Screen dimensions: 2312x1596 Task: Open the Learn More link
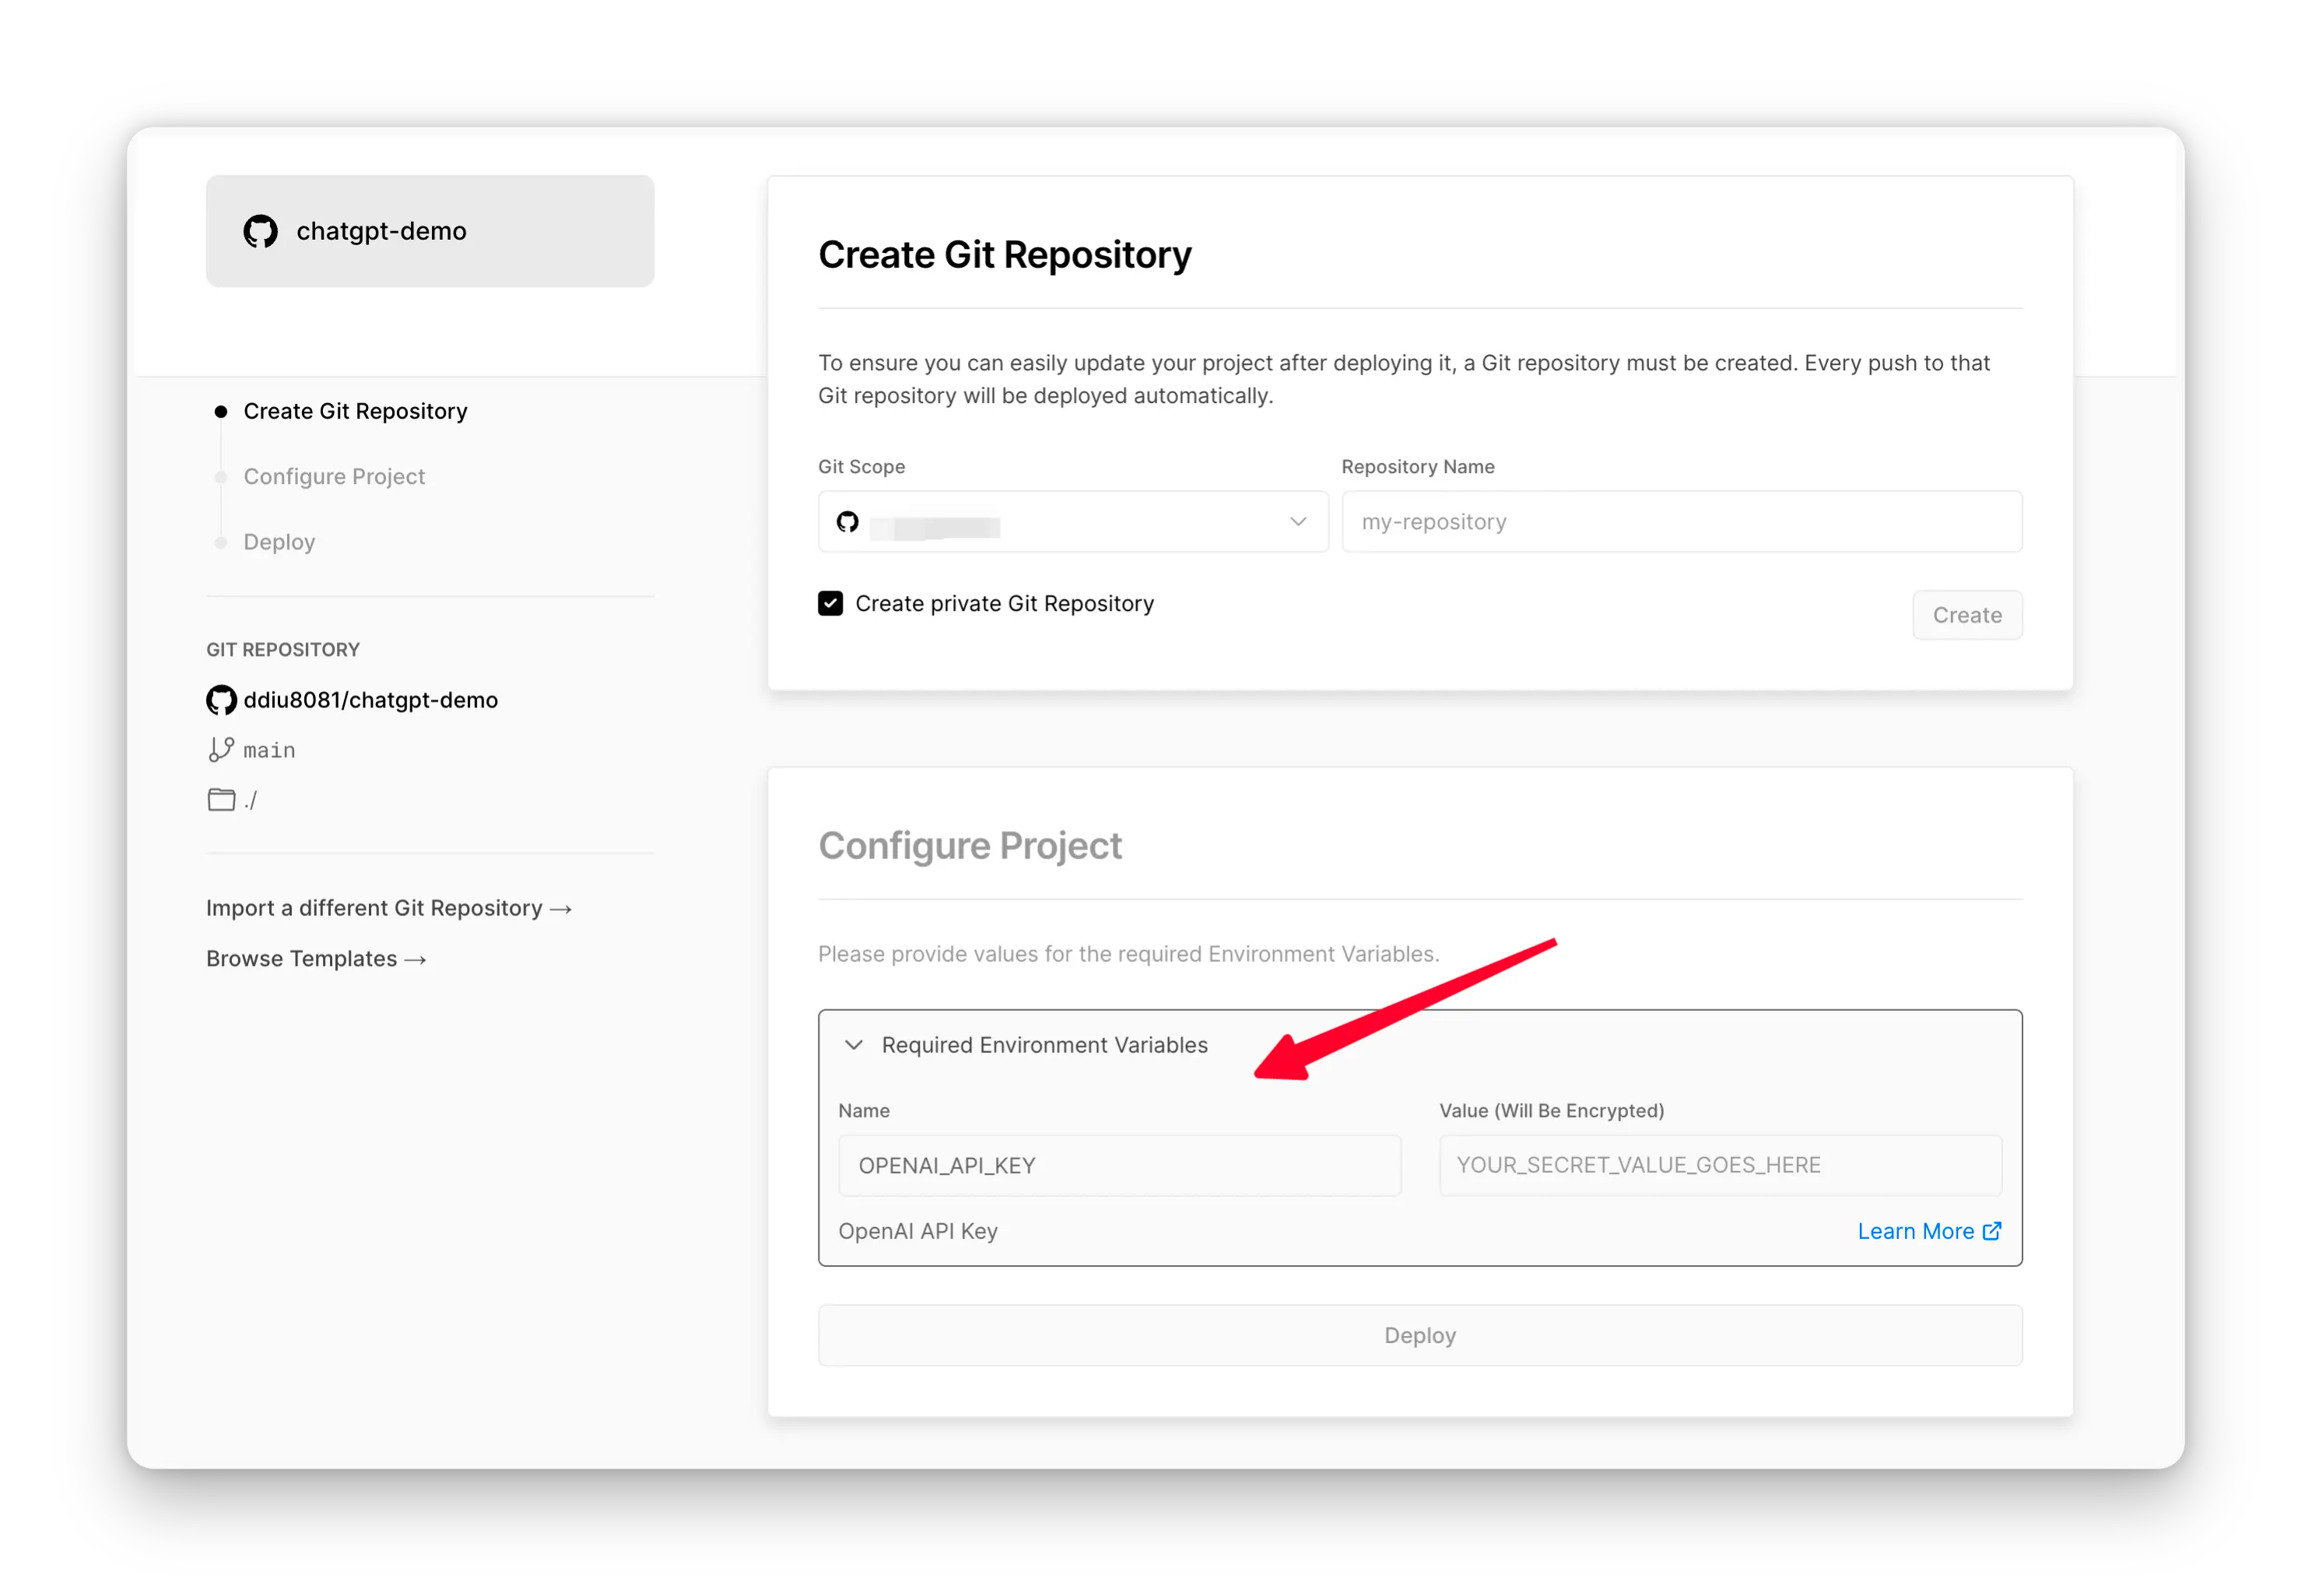tap(1915, 1231)
